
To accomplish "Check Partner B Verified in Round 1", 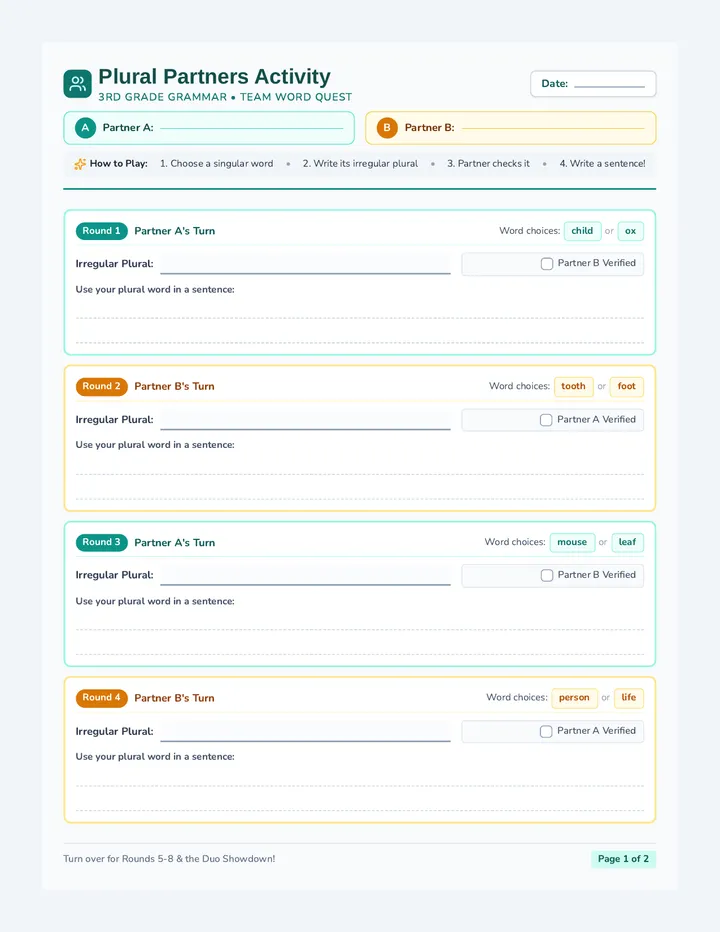I will [x=547, y=264].
